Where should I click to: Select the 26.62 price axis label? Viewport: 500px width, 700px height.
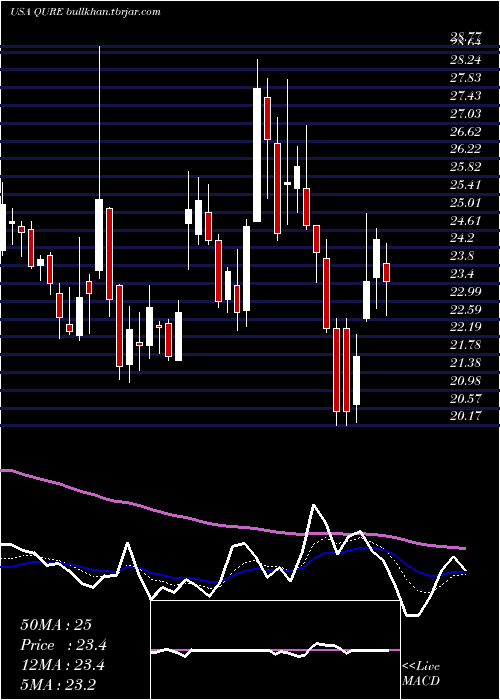coord(465,132)
